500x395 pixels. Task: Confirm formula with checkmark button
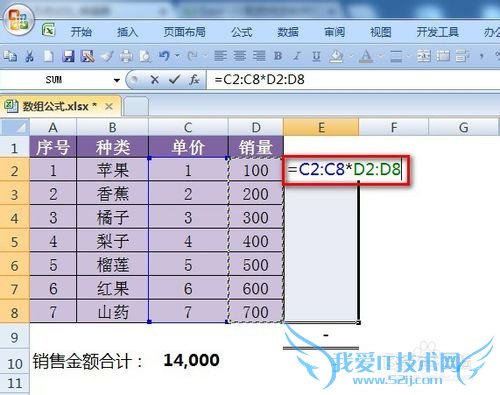tap(174, 80)
